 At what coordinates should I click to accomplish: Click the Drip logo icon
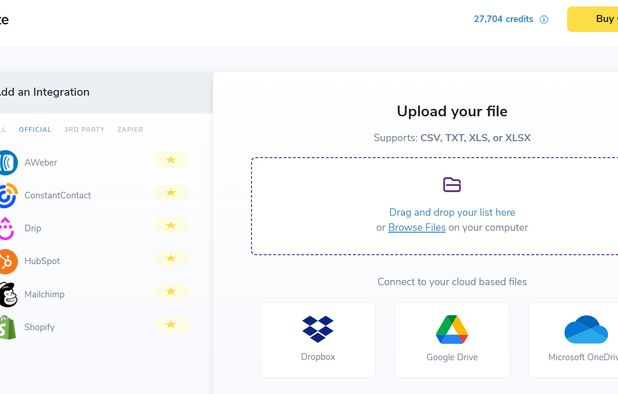[x=7, y=228]
